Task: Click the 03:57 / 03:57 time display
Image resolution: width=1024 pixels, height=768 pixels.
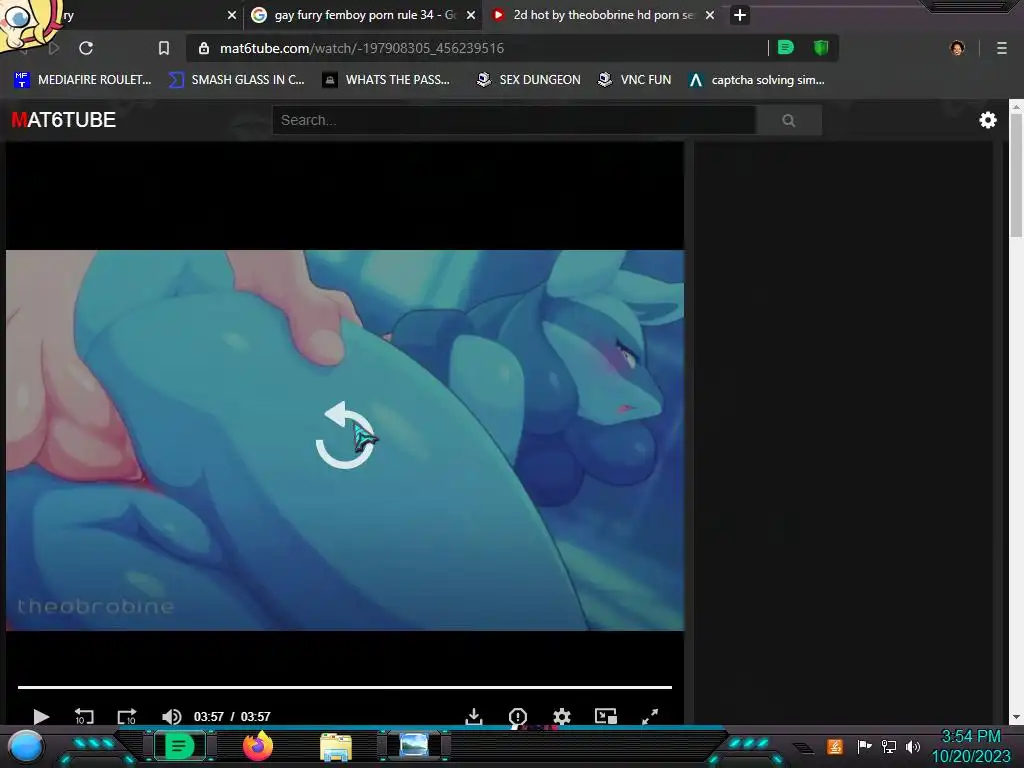Action: click(232, 716)
